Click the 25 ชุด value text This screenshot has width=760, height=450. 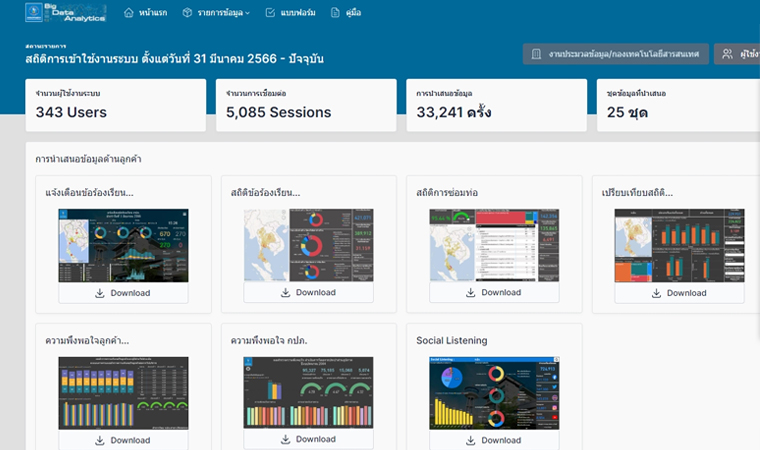[x=627, y=112]
